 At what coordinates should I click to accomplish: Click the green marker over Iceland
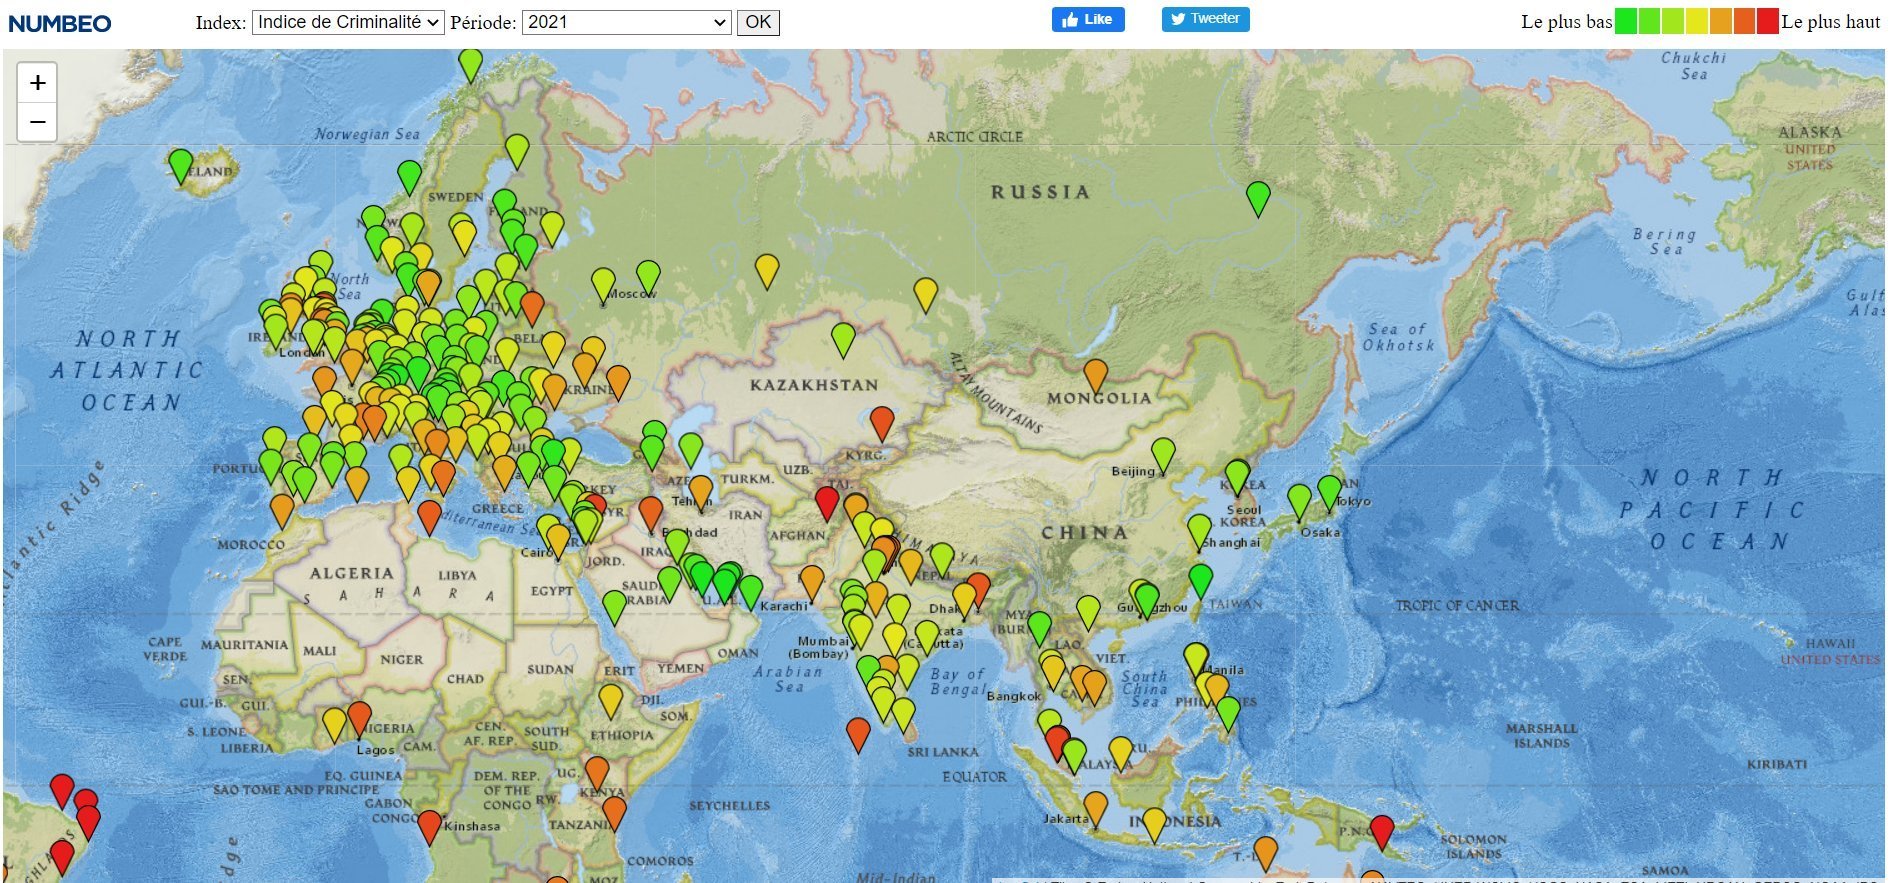pyautogui.click(x=180, y=165)
